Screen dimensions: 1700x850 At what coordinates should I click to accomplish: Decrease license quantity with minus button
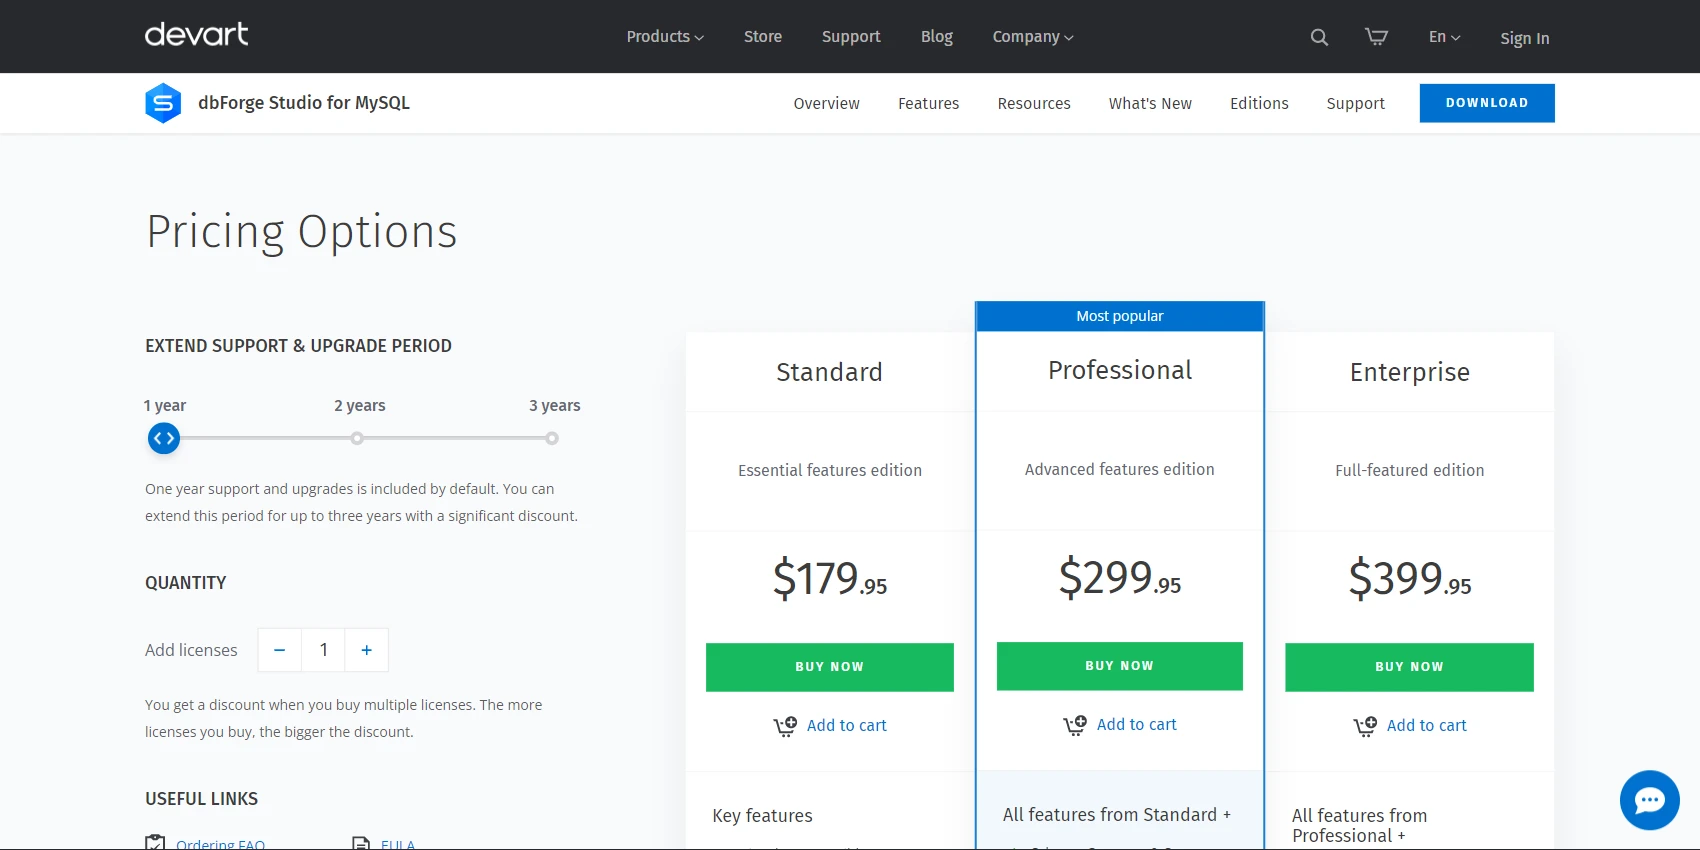pos(280,650)
